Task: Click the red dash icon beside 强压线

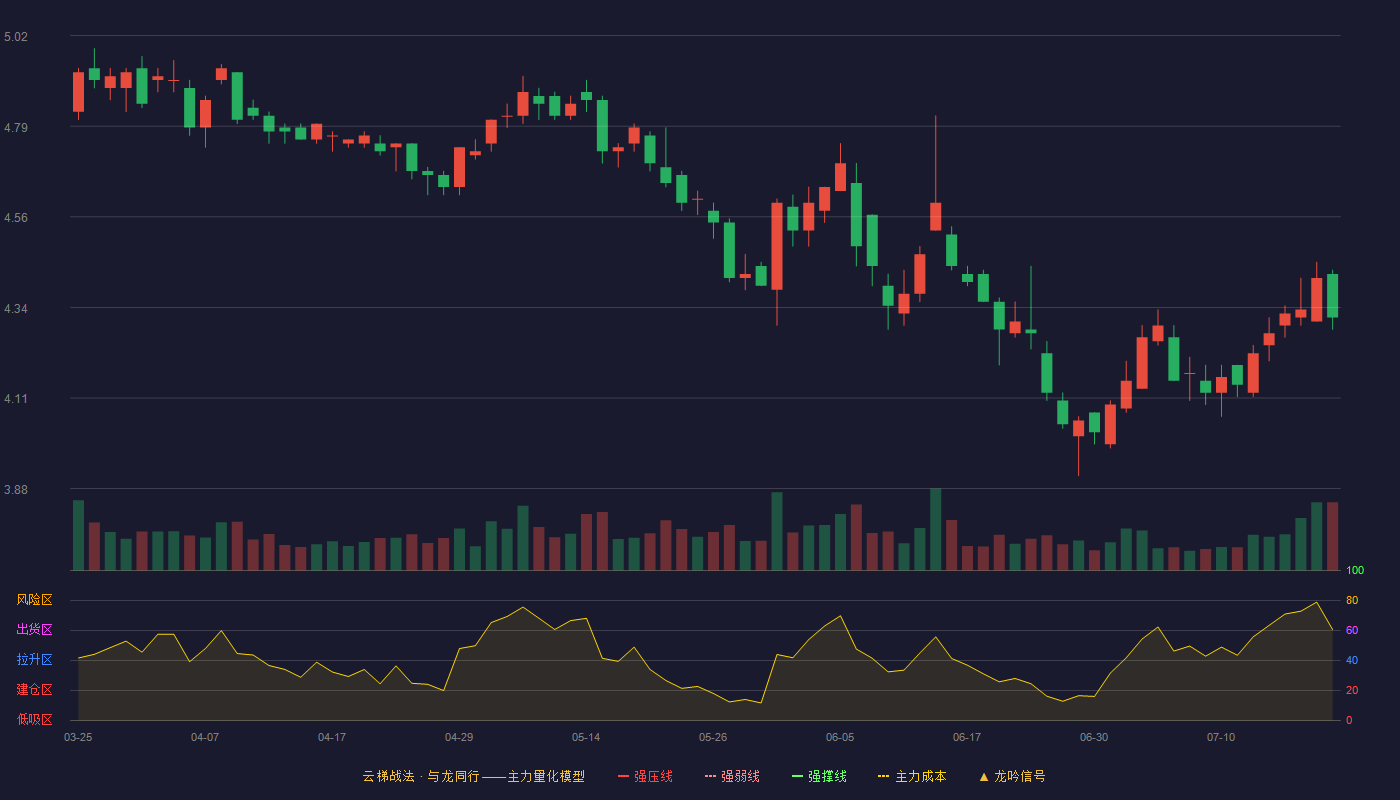Action: [624, 776]
